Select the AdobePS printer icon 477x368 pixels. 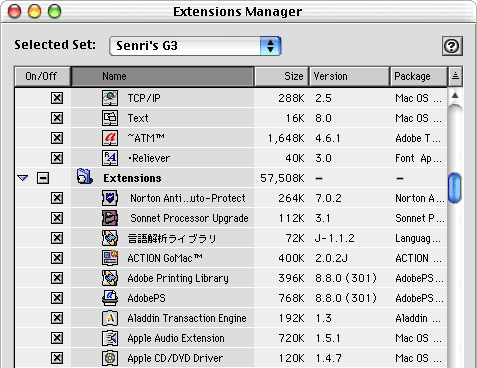110,298
